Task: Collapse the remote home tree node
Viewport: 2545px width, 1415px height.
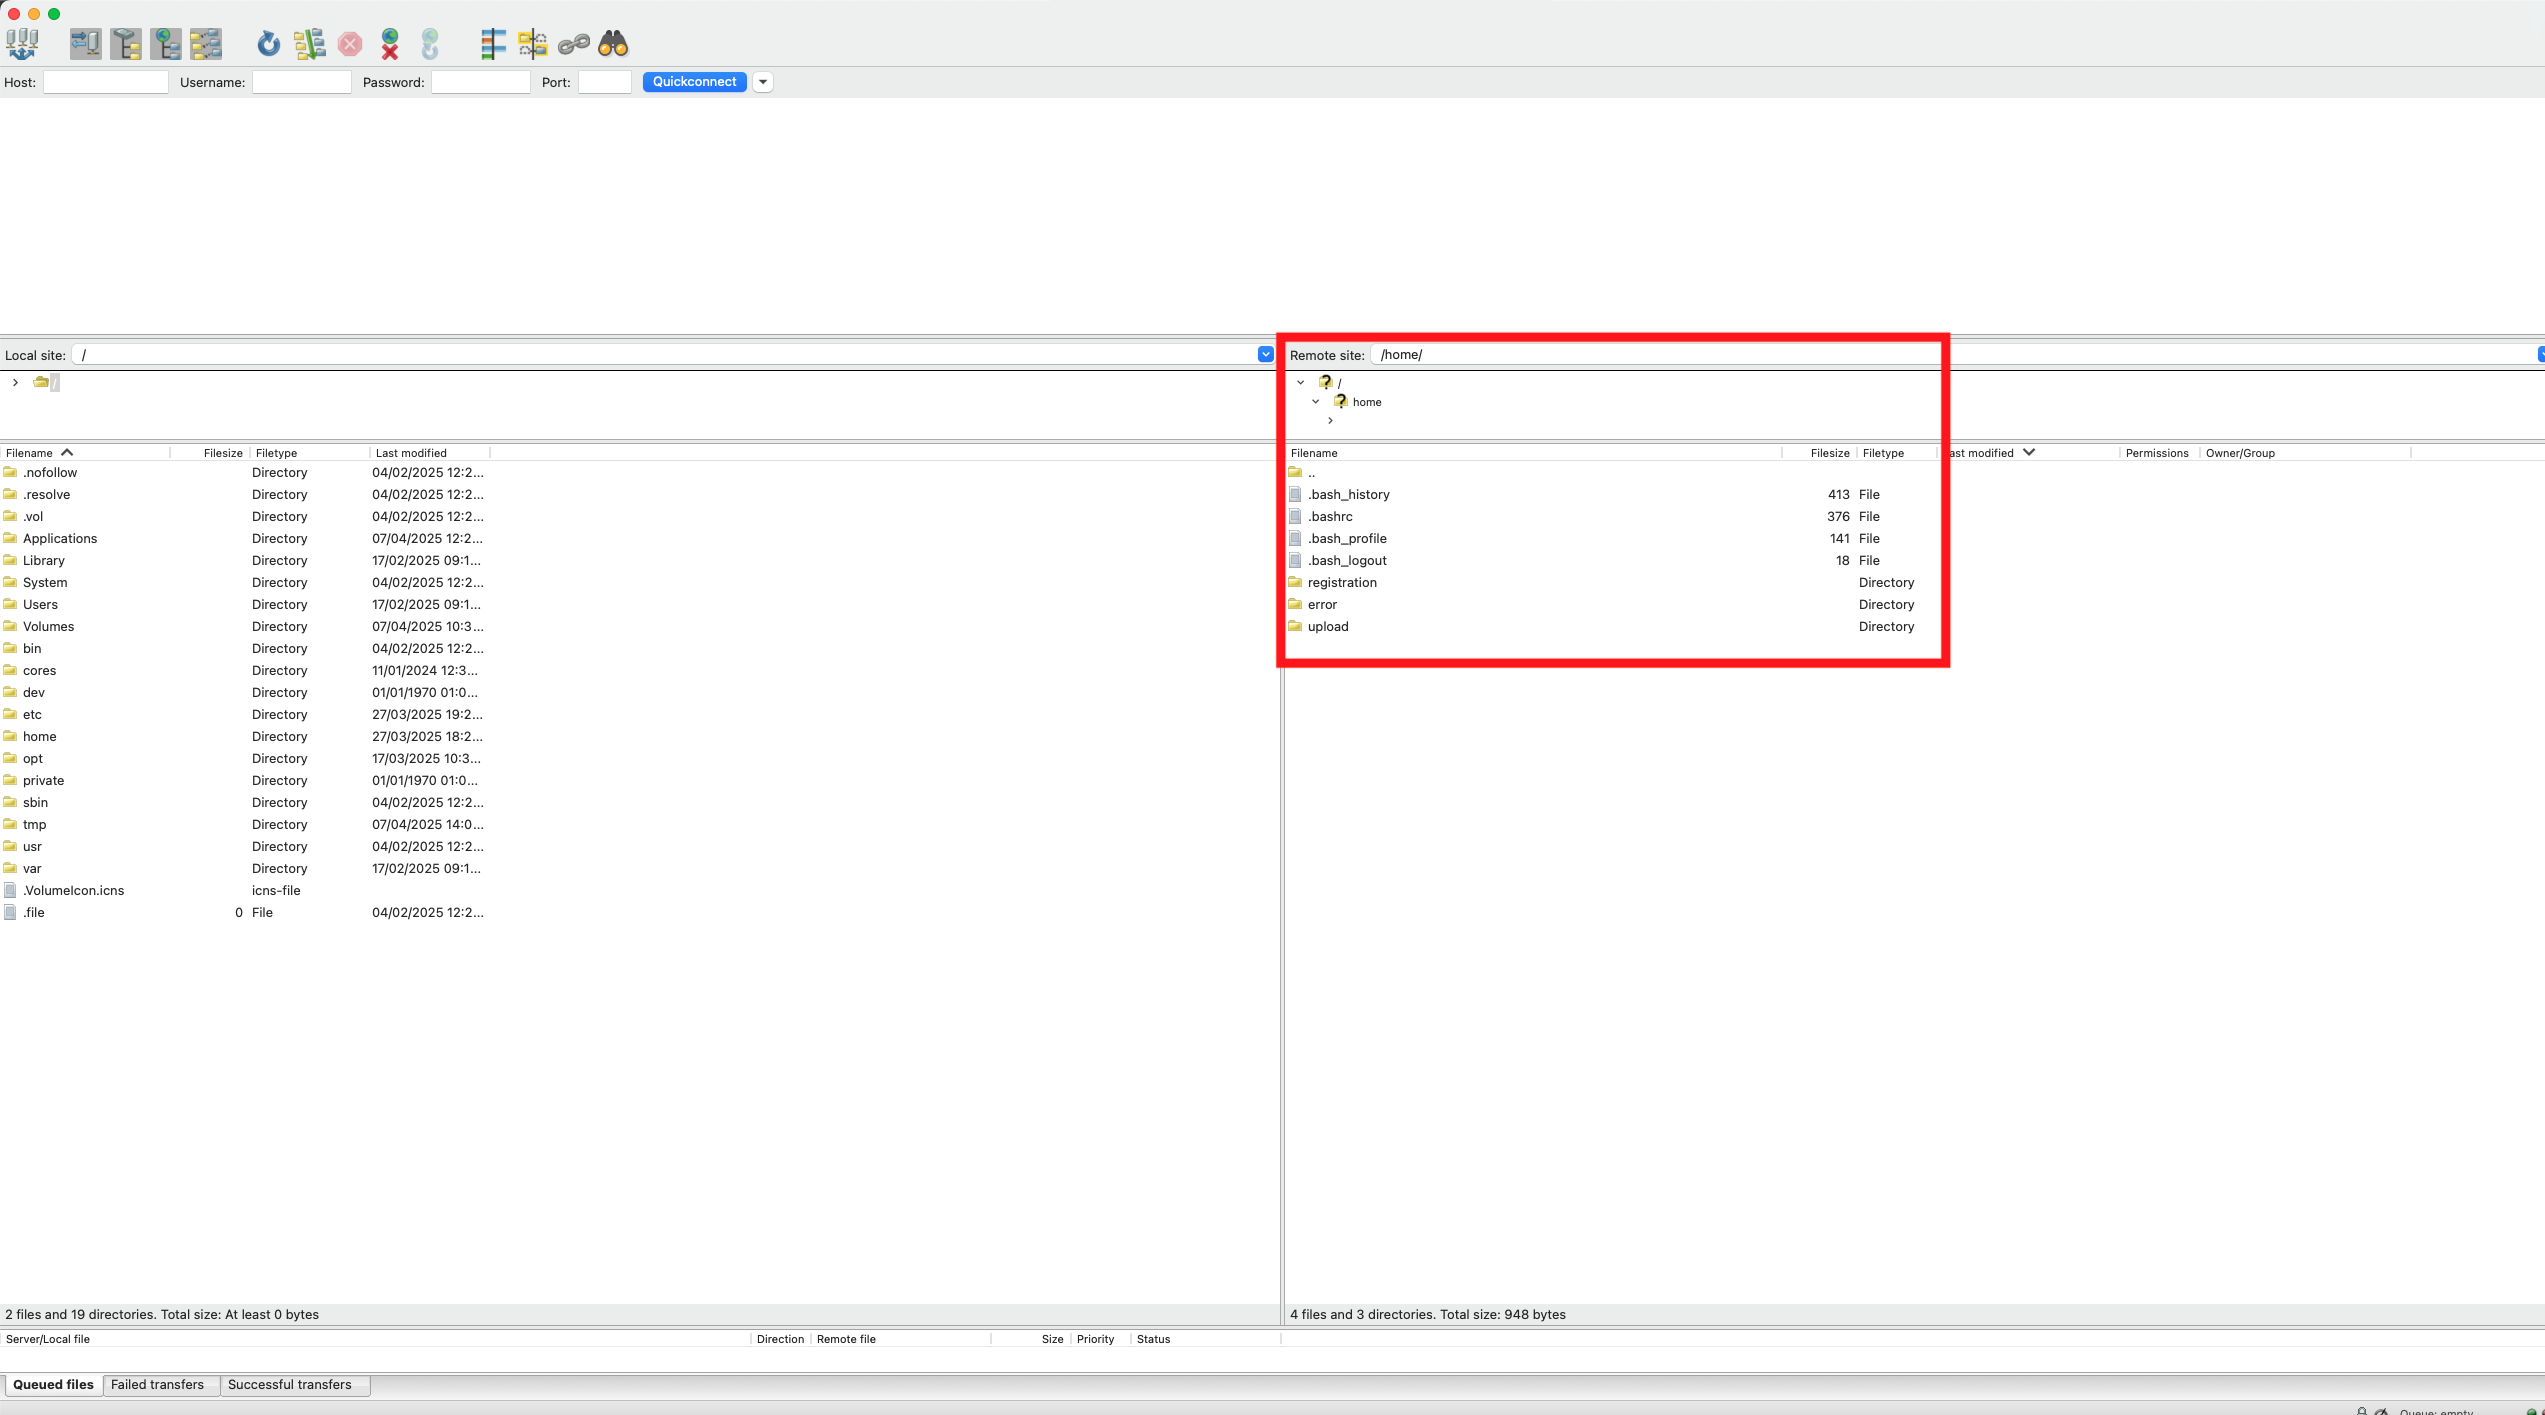Action: click(1316, 402)
